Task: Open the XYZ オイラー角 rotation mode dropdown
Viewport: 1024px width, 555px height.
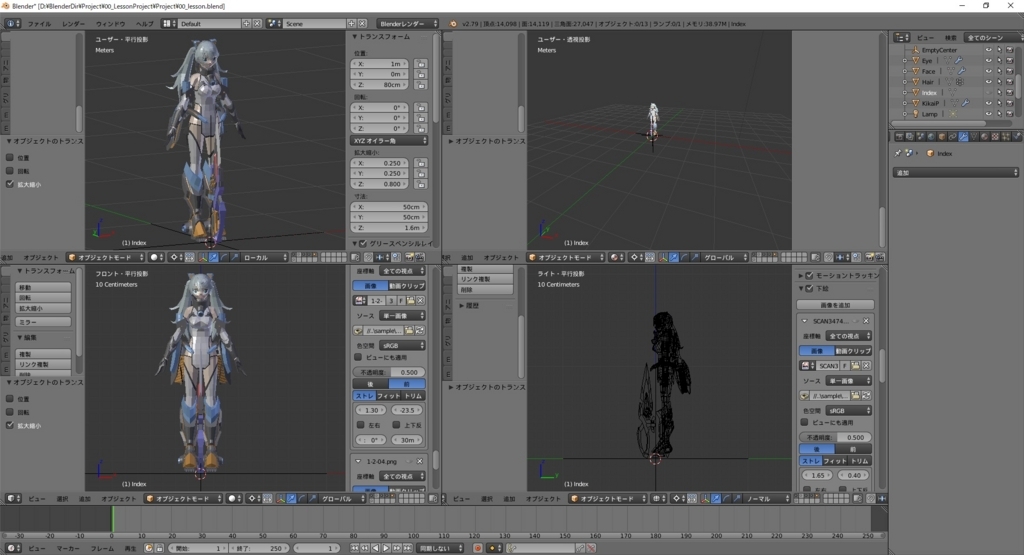Action: [x=389, y=140]
